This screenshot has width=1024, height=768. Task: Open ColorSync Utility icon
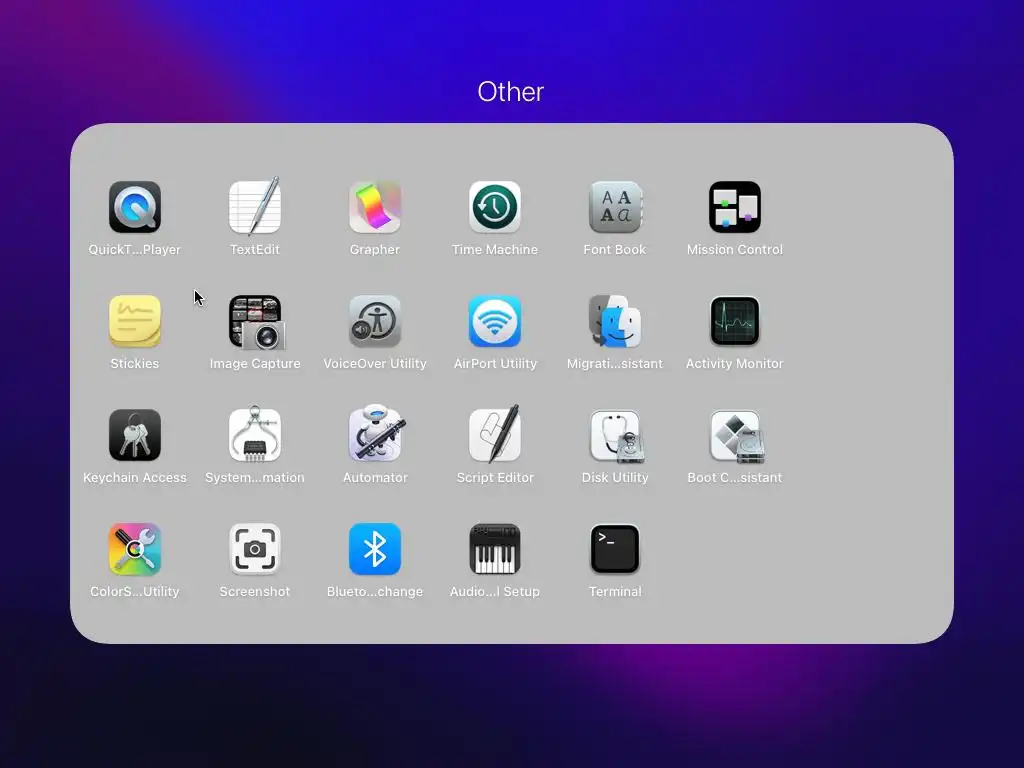click(135, 549)
